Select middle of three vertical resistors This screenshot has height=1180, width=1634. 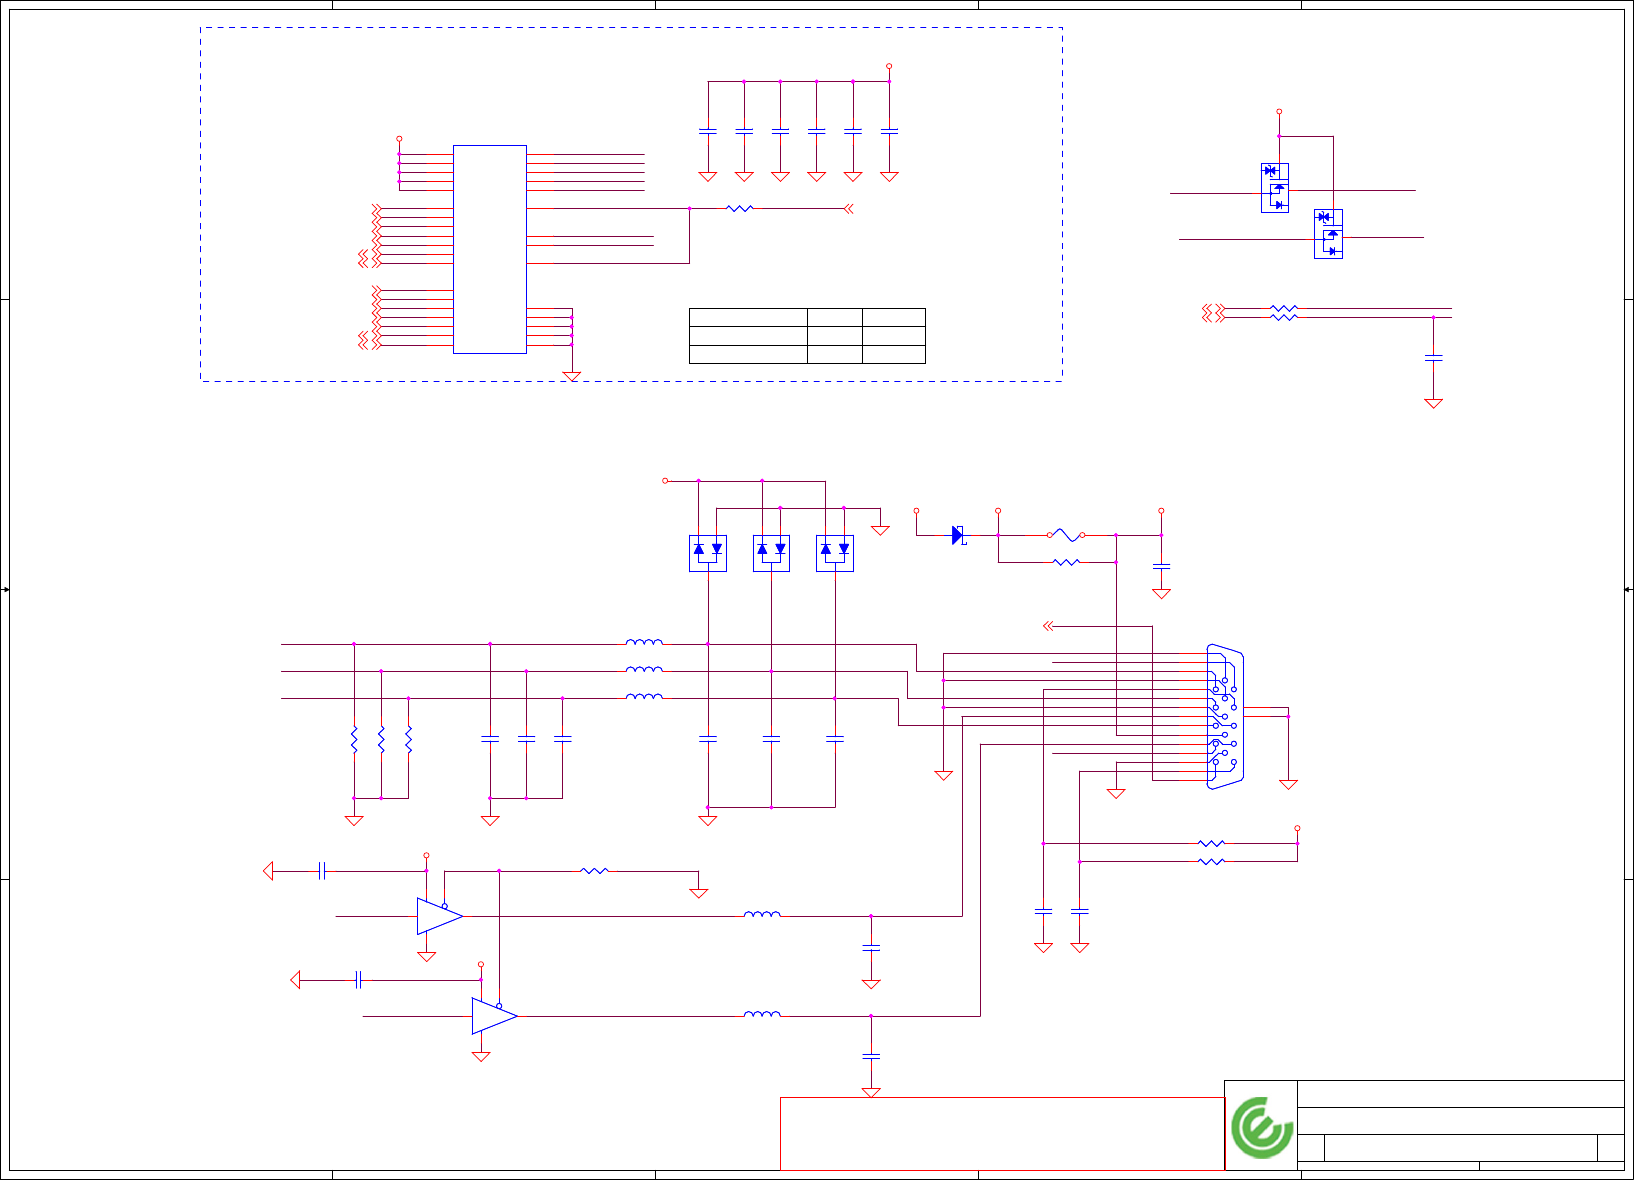point(381,740)
